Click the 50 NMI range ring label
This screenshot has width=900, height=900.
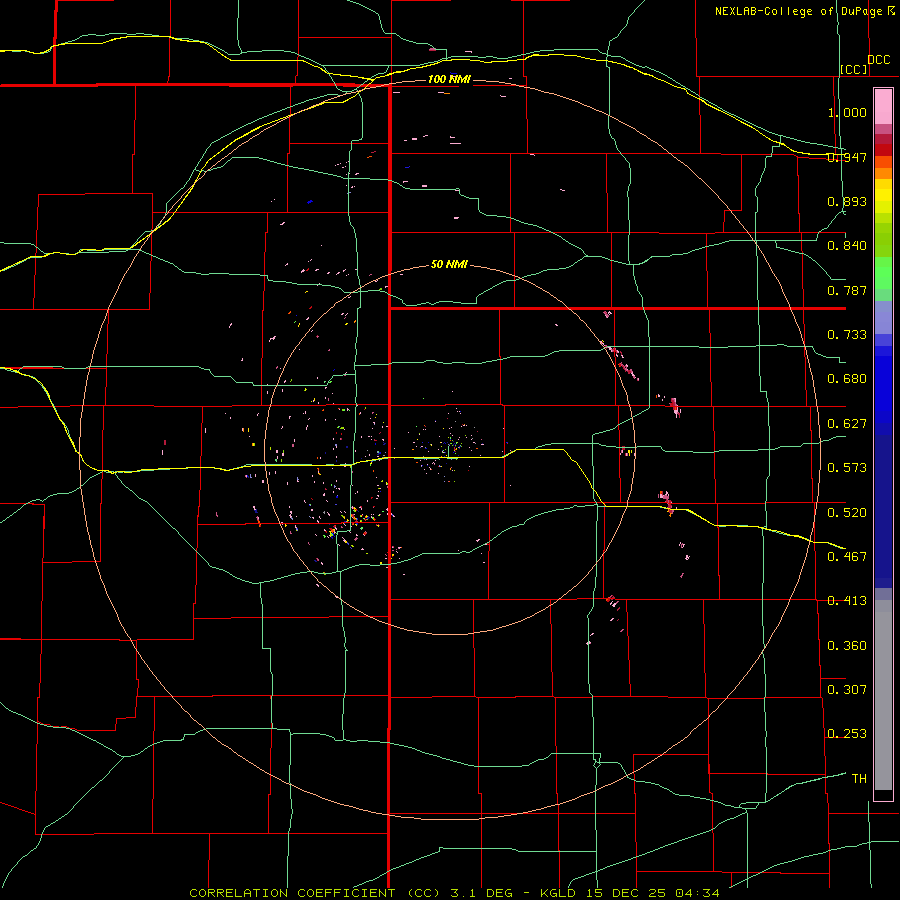point(449,265)
